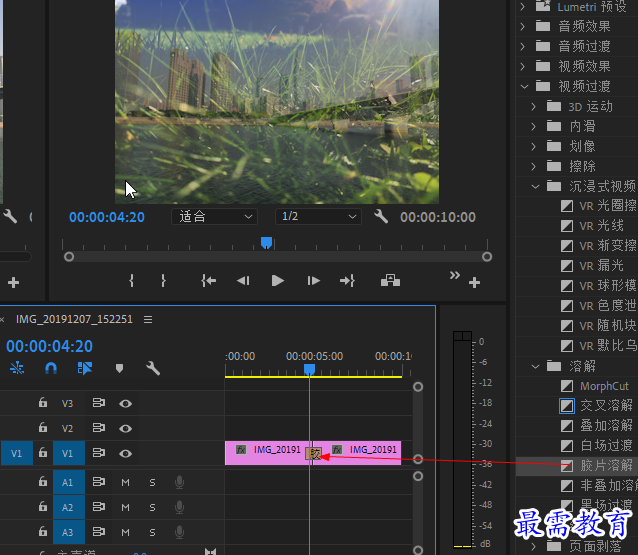Enable voice-over record on A1
The image size is (638, 555).
click(x=179, y=483)
